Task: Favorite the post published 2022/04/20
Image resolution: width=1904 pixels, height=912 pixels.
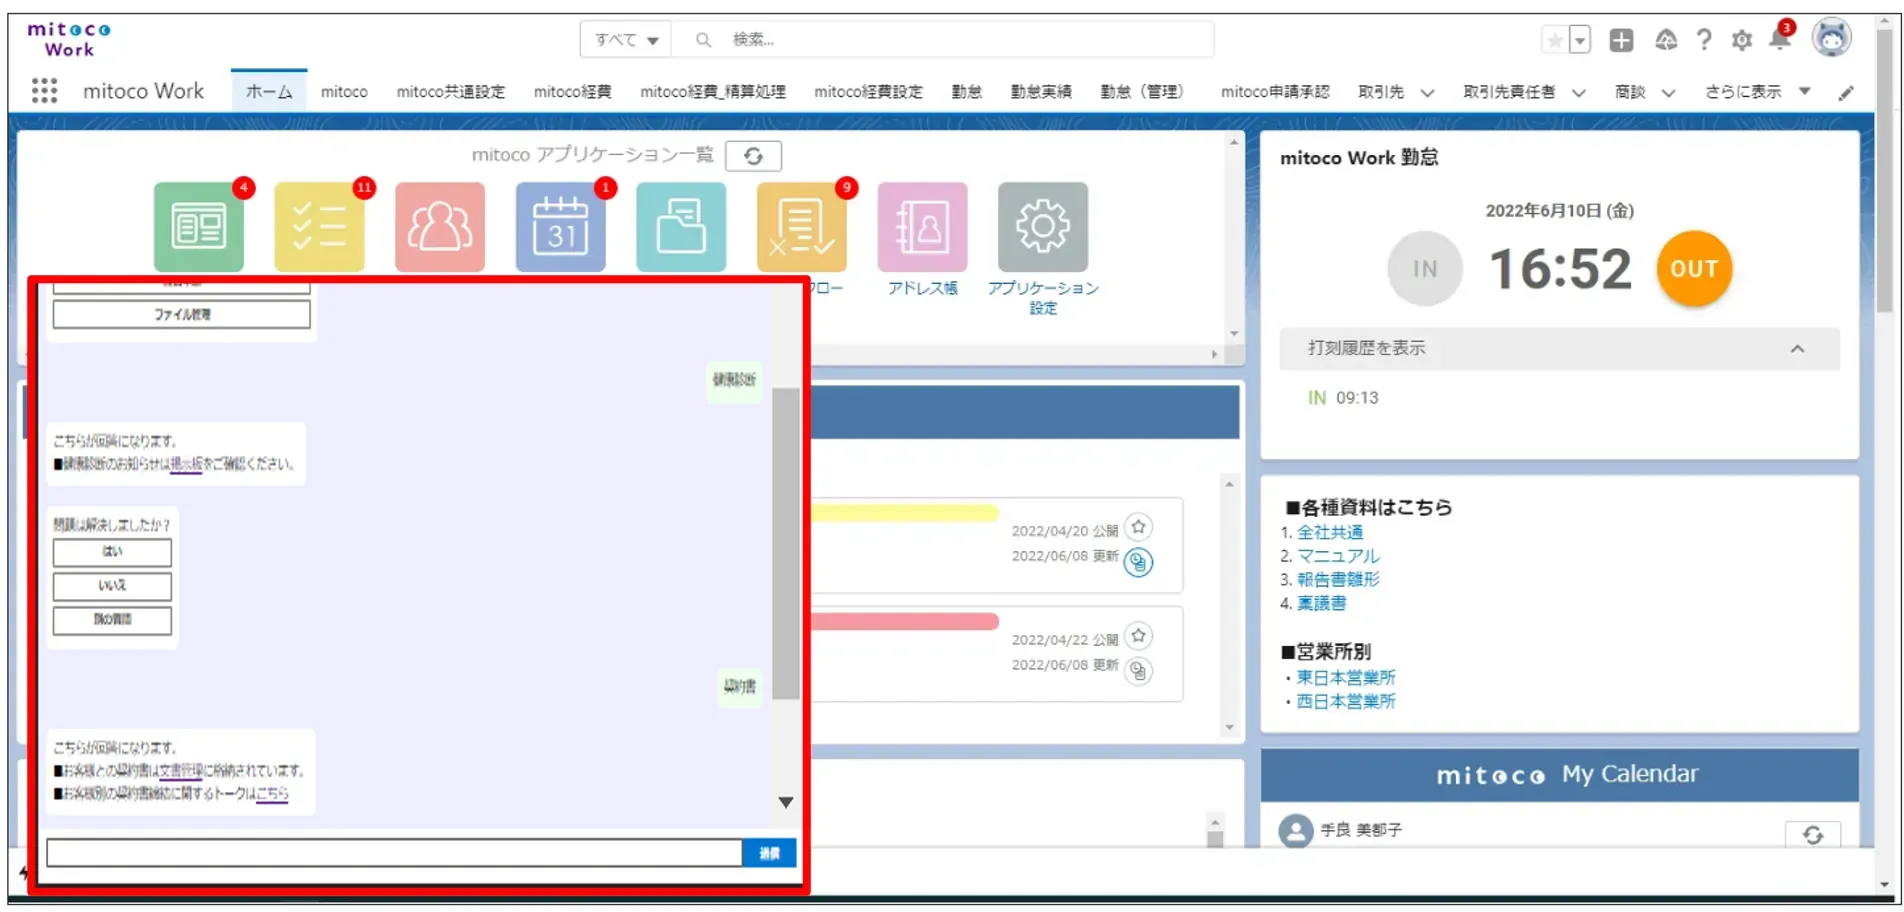Action: coord(1138,527)
